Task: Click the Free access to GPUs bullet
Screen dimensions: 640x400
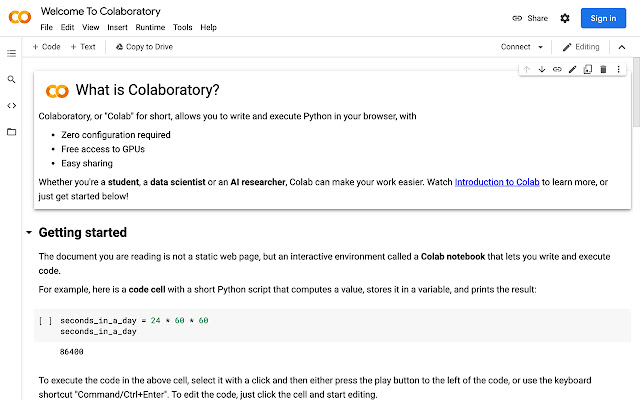Action: (103, 149)
